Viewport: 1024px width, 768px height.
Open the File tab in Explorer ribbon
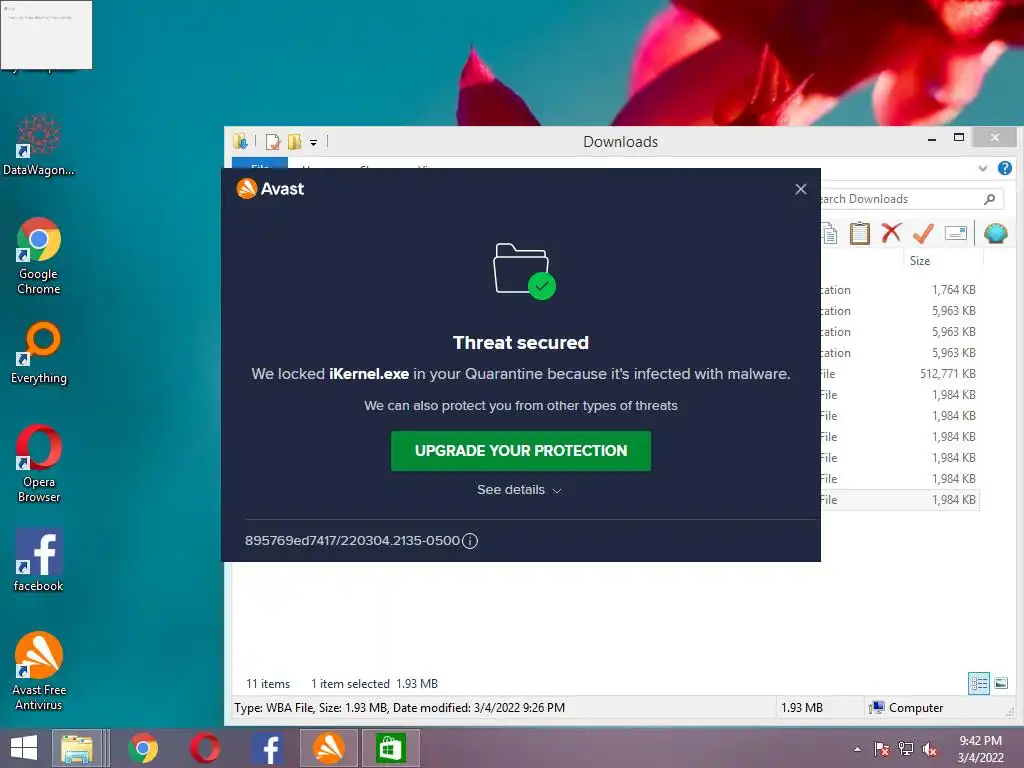point(260,163)
